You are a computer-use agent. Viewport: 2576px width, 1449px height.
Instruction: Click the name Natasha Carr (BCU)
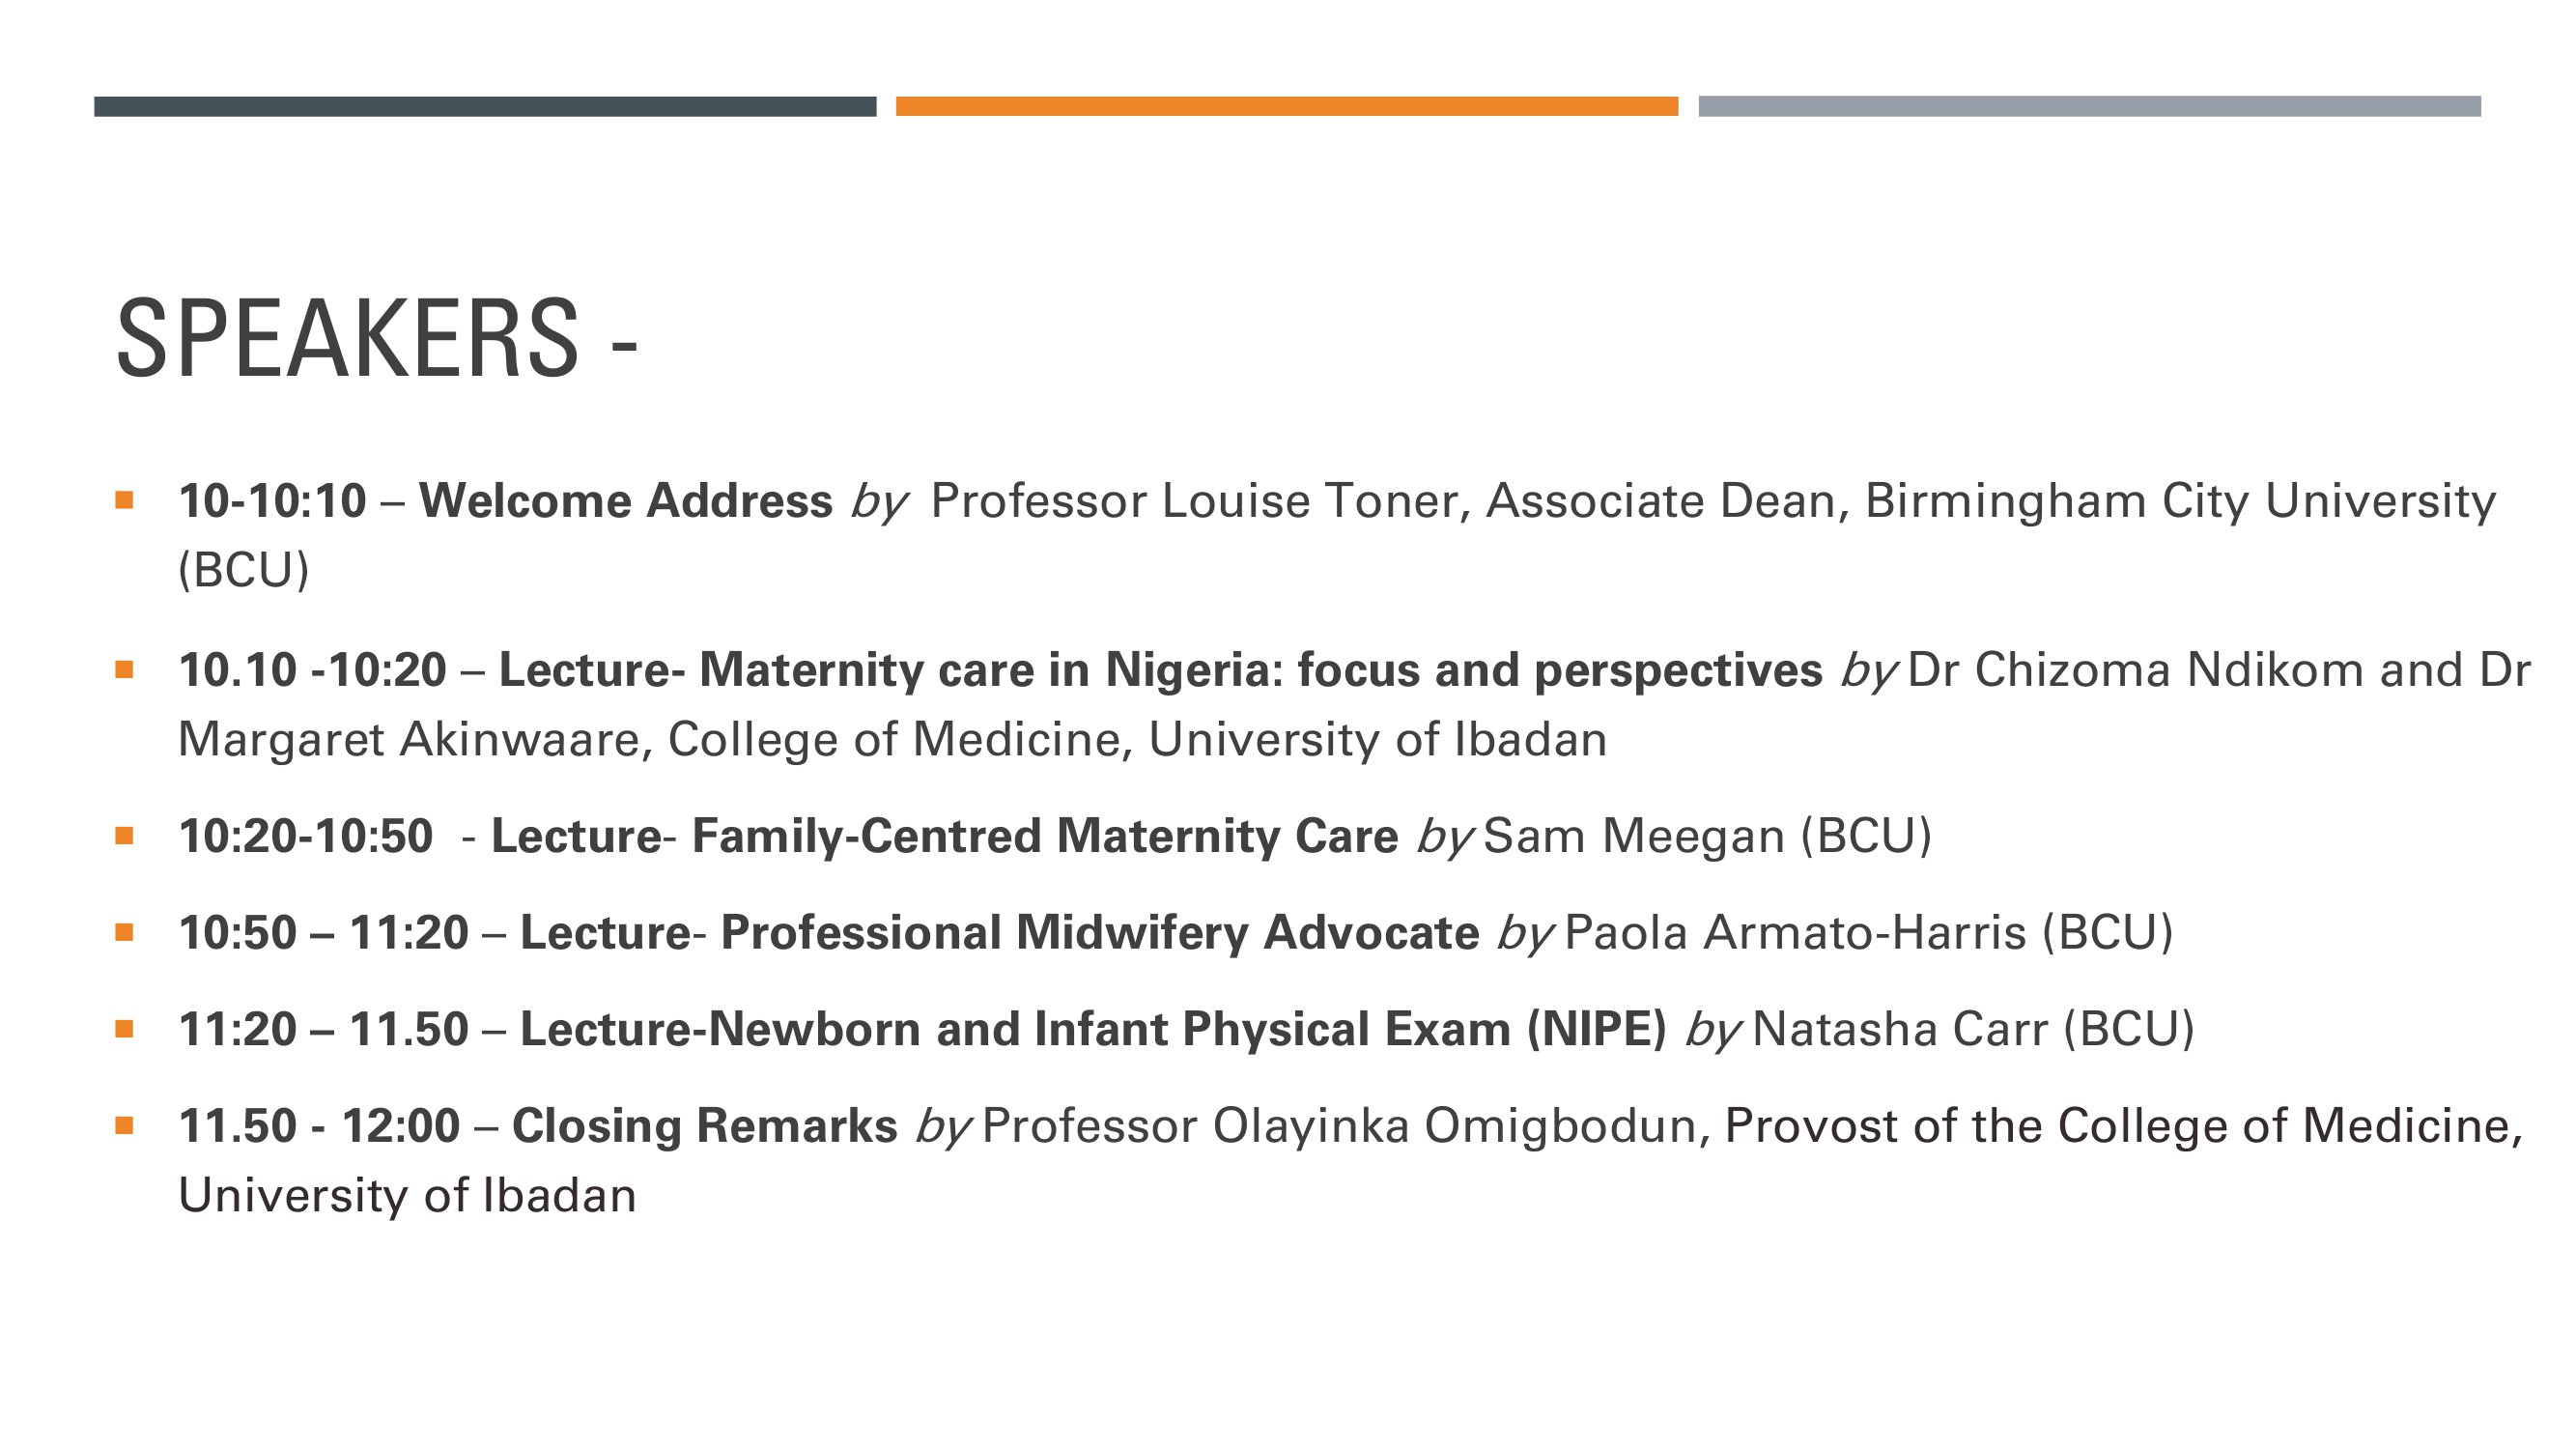(1973, 1029)
